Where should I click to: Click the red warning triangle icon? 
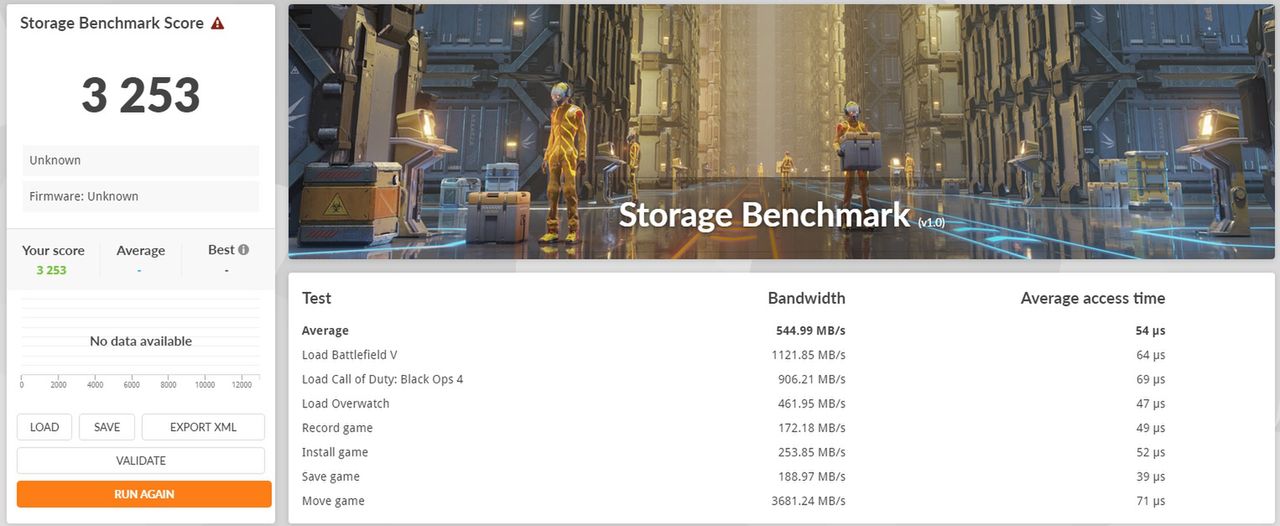click(218, 23)
